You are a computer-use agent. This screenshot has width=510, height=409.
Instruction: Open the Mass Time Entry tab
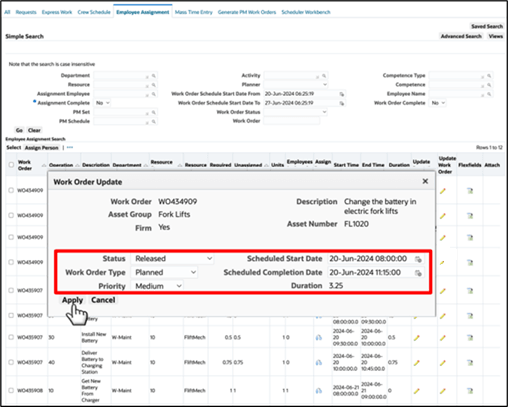tap(193, 12)
